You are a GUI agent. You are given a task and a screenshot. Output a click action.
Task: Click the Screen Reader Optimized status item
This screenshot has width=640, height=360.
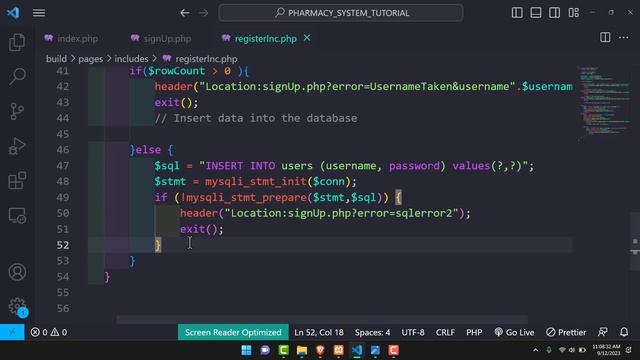click(x=233, y=332)
